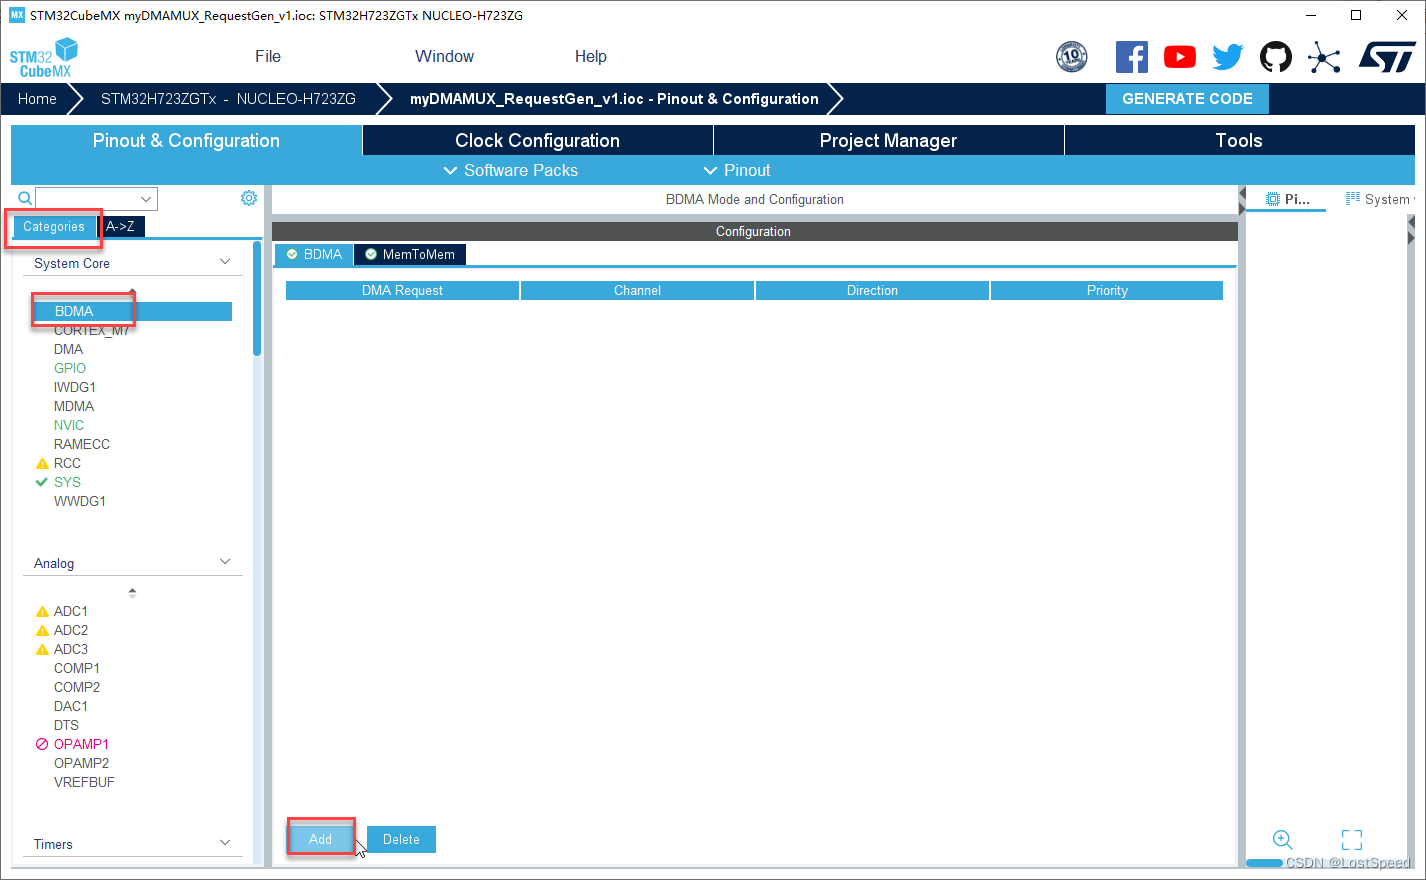This screenshot has height=880, width=1426.
Task: Open the GitHub link icon
Action: (x=1275, y=57)
